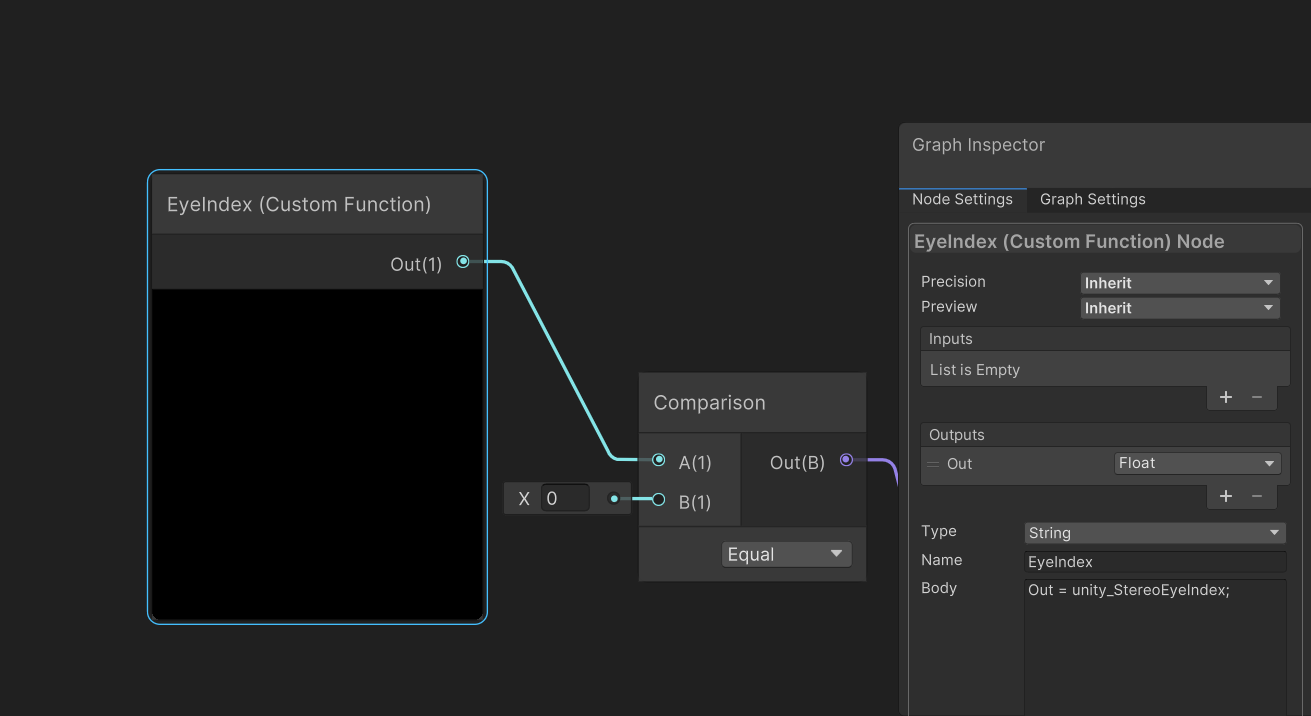Select the Comparison node title bar
The height and width of the screenshot is (716, 1311).
pos(752,403)
